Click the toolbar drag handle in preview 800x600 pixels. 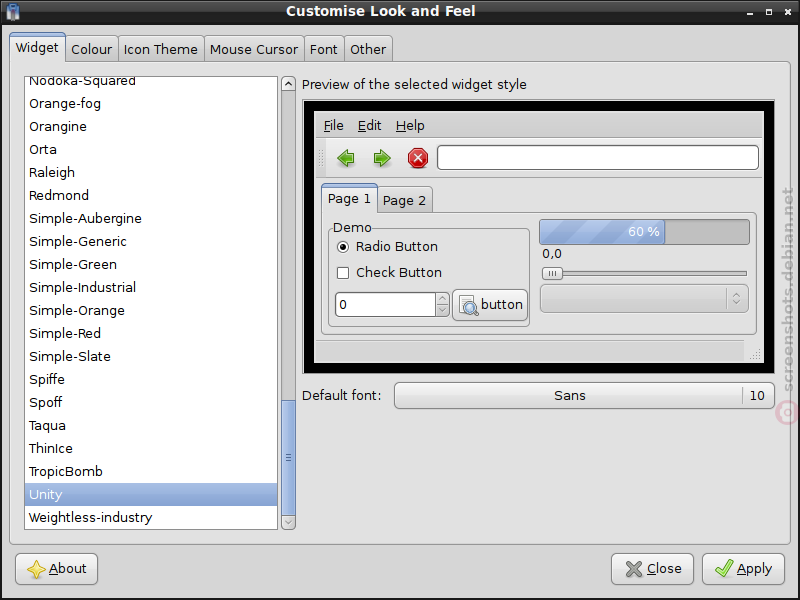[x=321, y=158]
